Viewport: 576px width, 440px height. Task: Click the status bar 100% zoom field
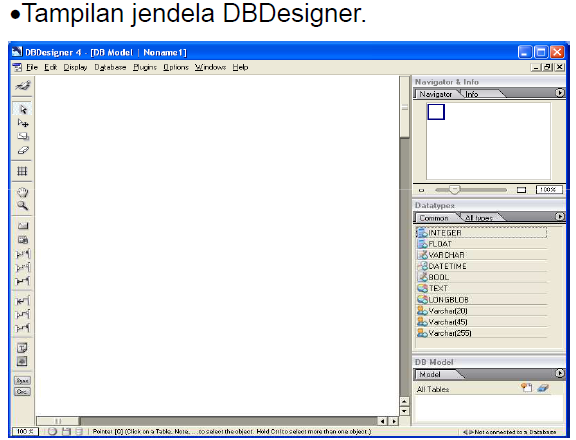pos(25,432)
